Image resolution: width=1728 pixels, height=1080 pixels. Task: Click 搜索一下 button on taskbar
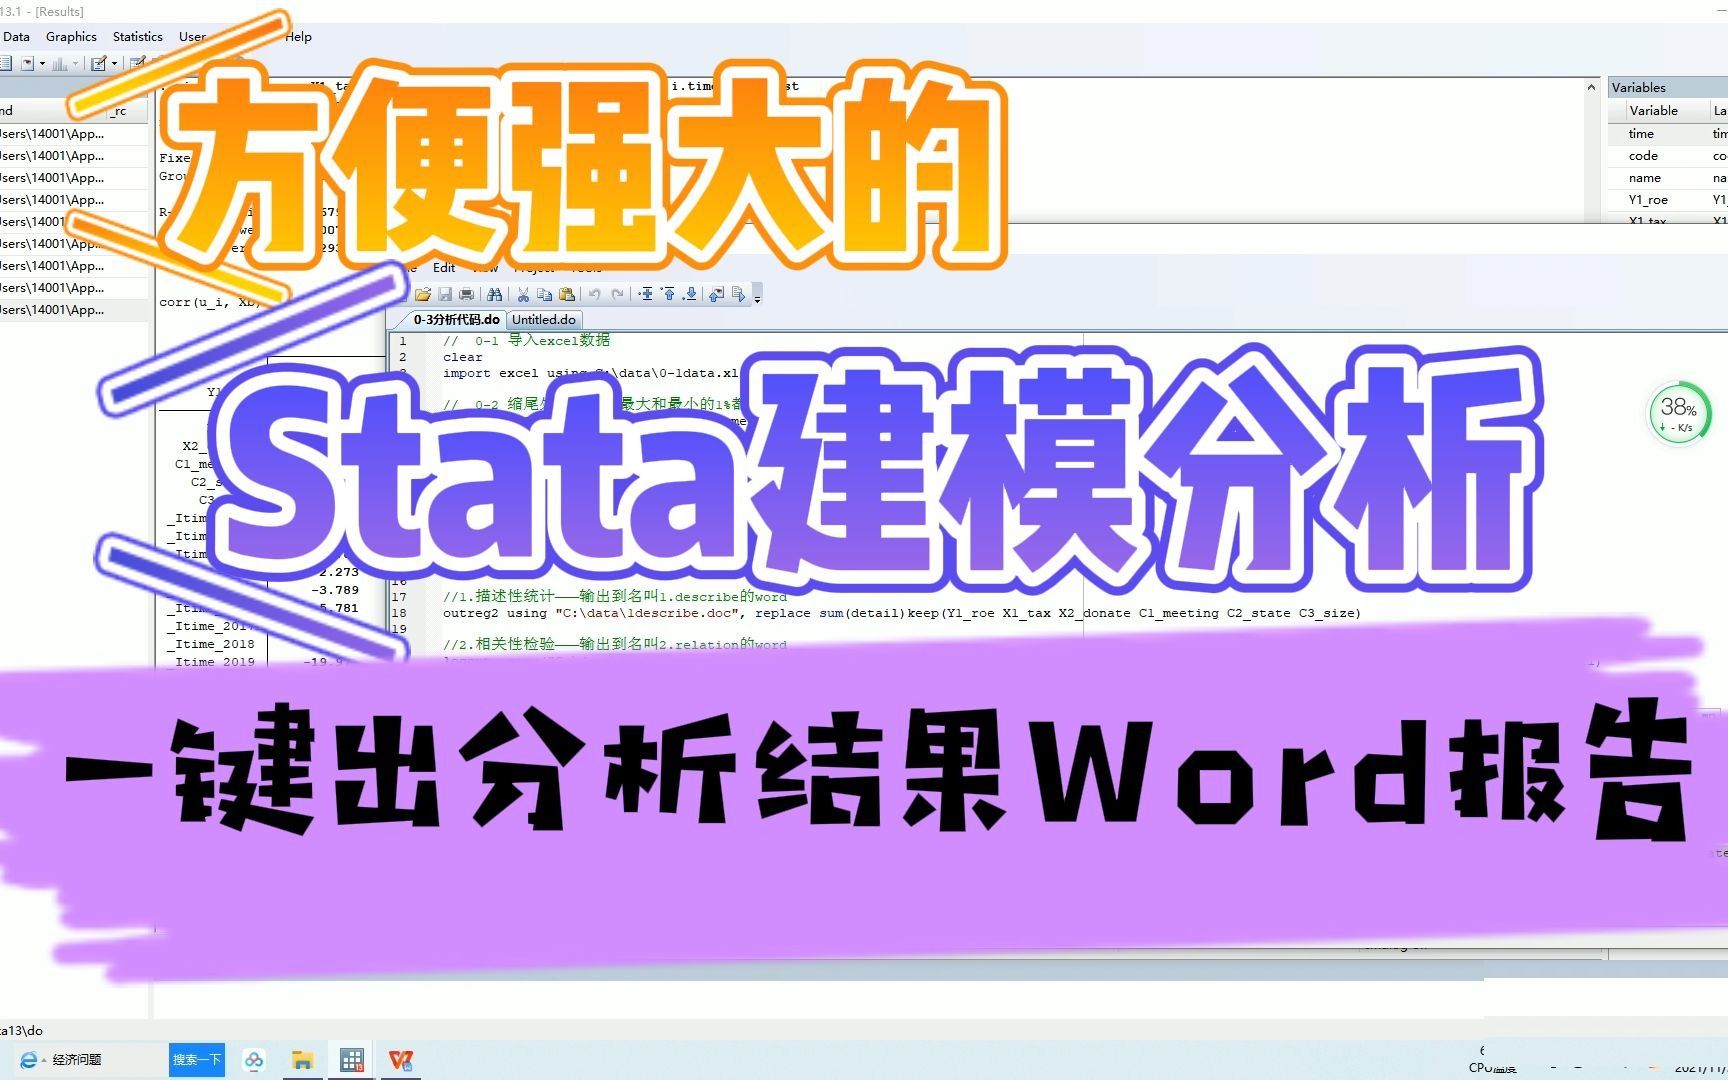pos(196,1059)
